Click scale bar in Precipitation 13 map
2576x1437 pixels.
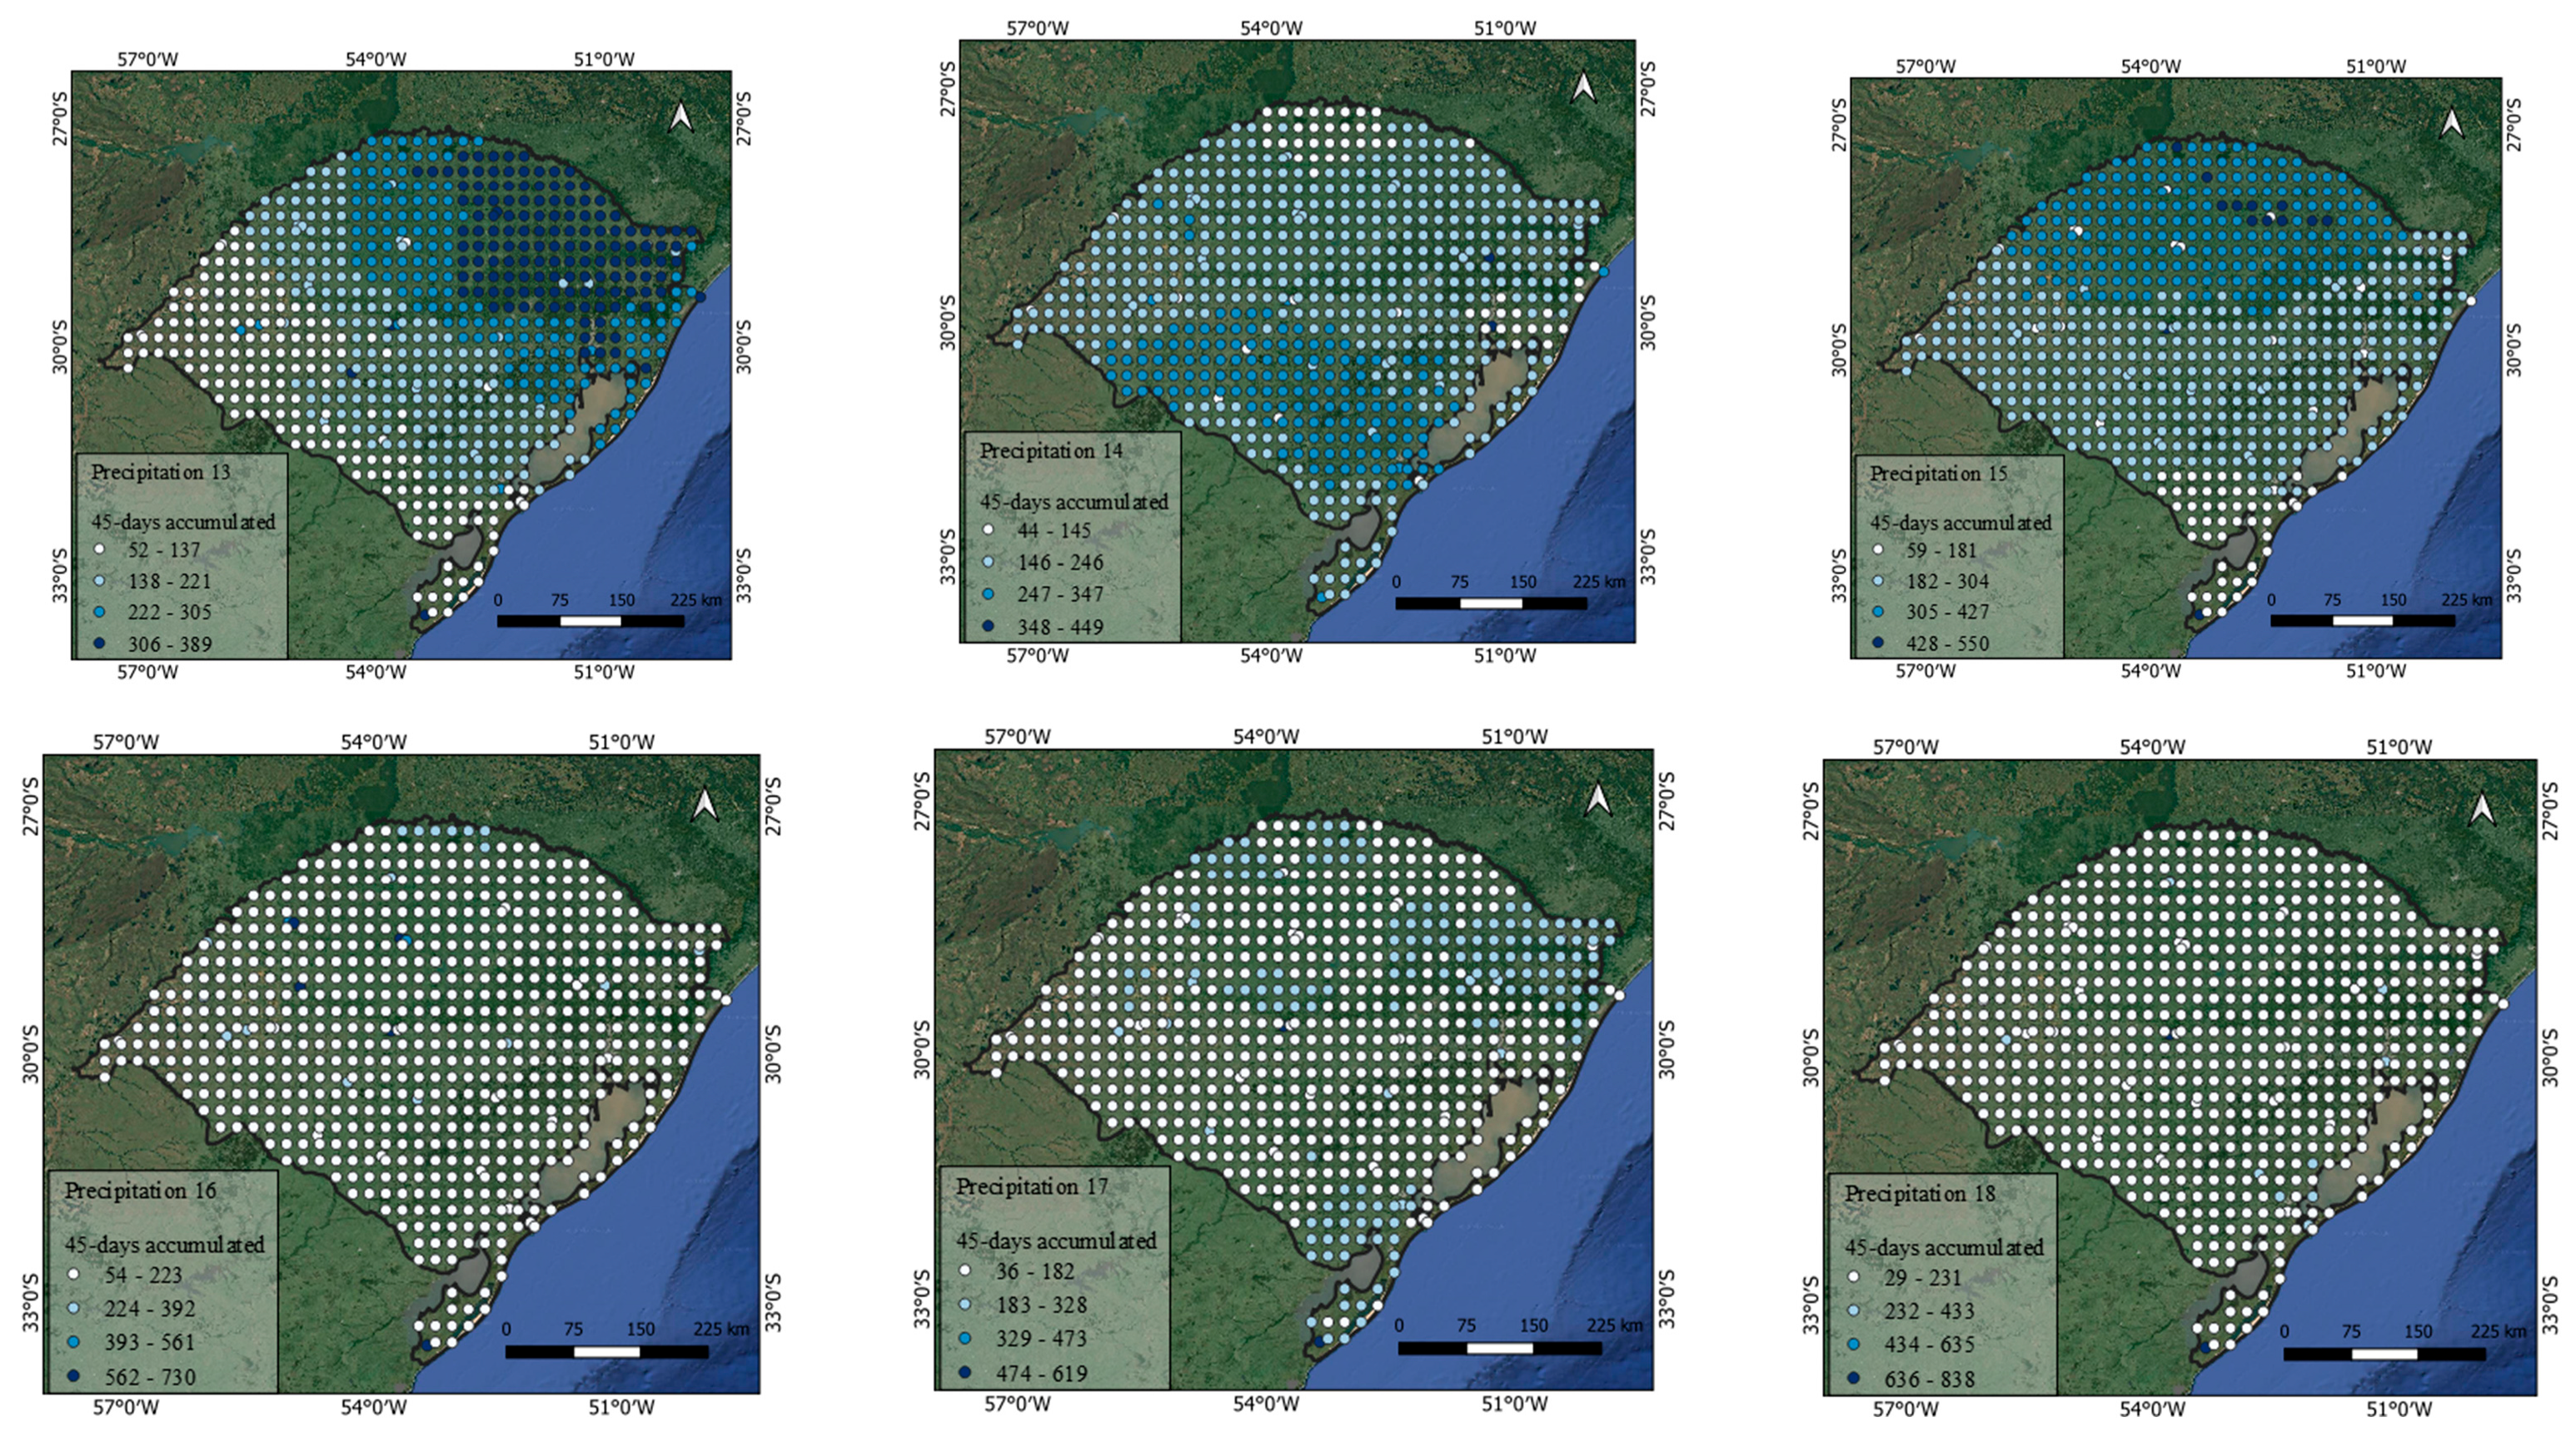click(590, 621)
